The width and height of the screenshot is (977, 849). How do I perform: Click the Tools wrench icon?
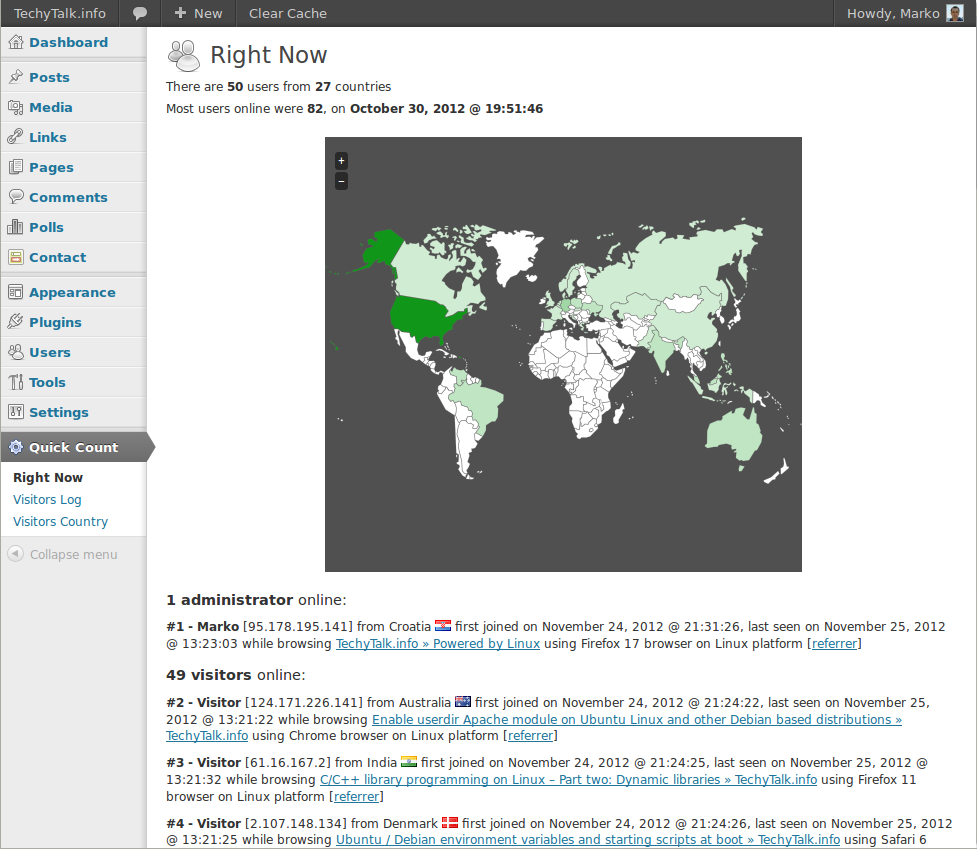(16, 382)
